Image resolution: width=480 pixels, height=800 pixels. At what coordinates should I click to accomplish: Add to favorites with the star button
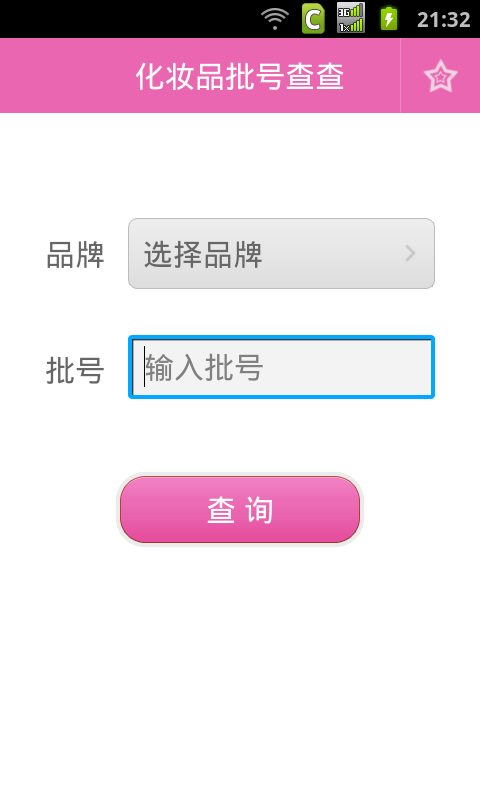(440, 76)
